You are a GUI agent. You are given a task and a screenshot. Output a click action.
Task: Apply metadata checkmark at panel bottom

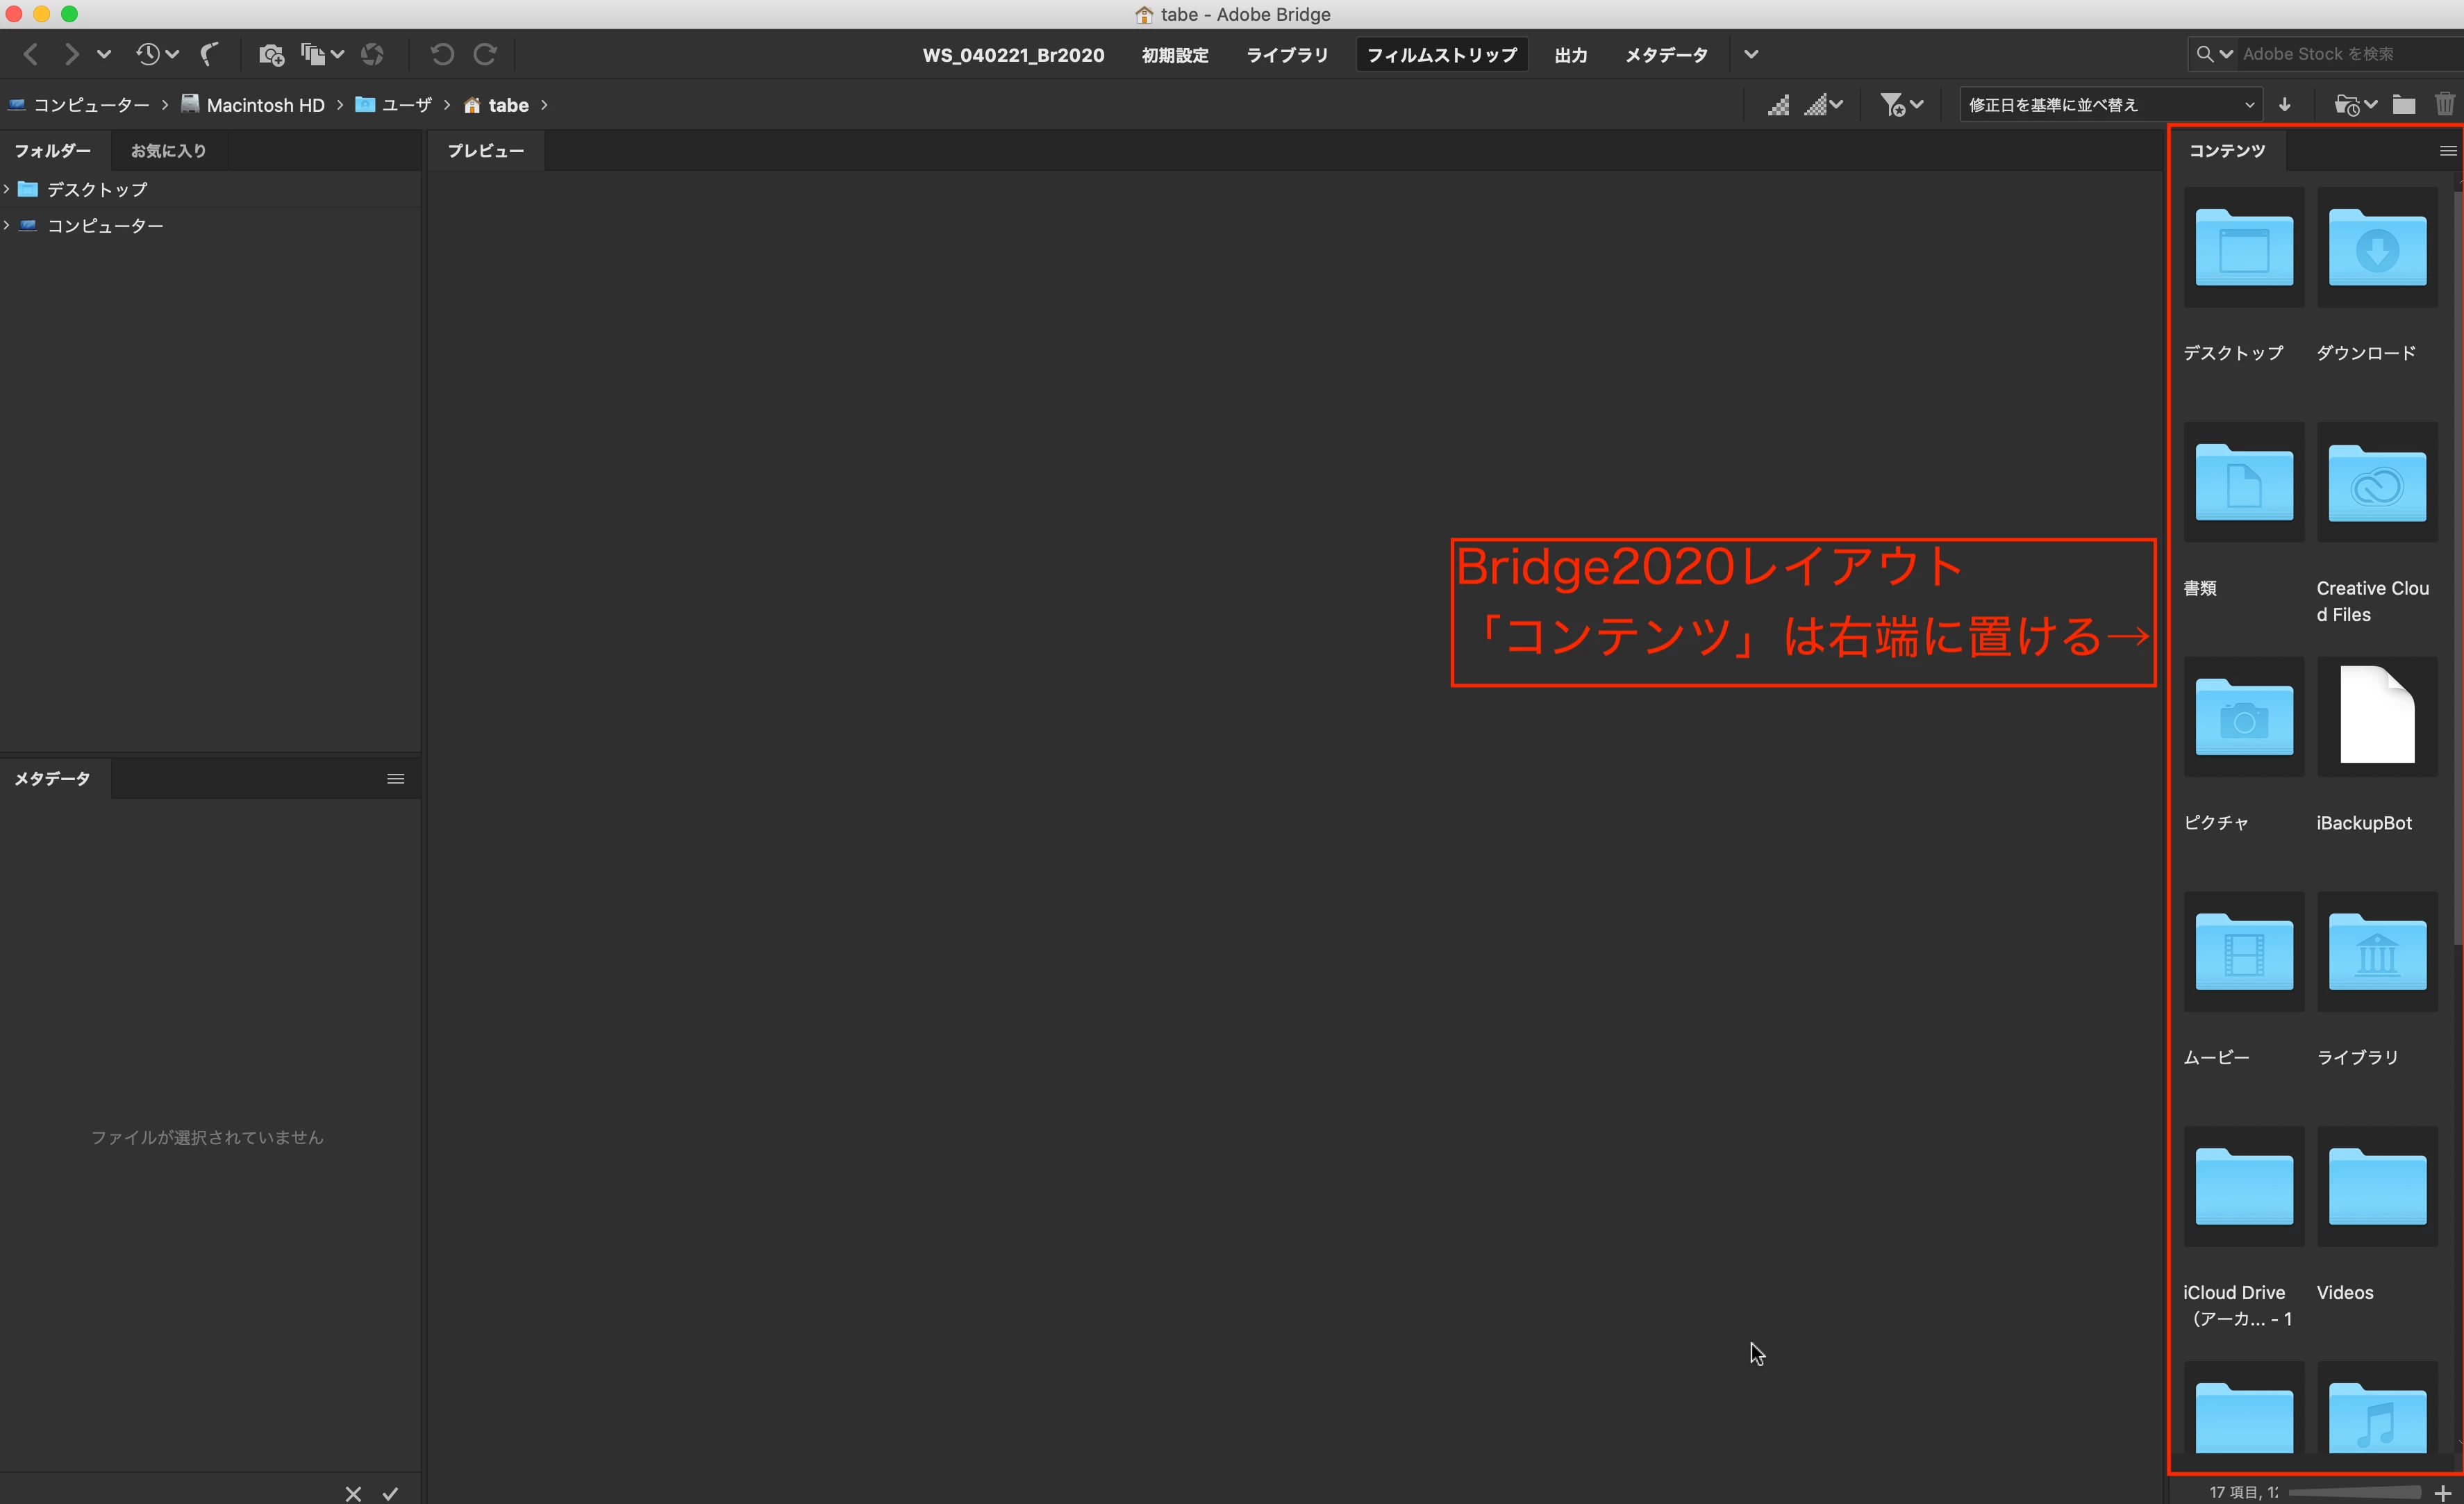(x=390, y=1493)
